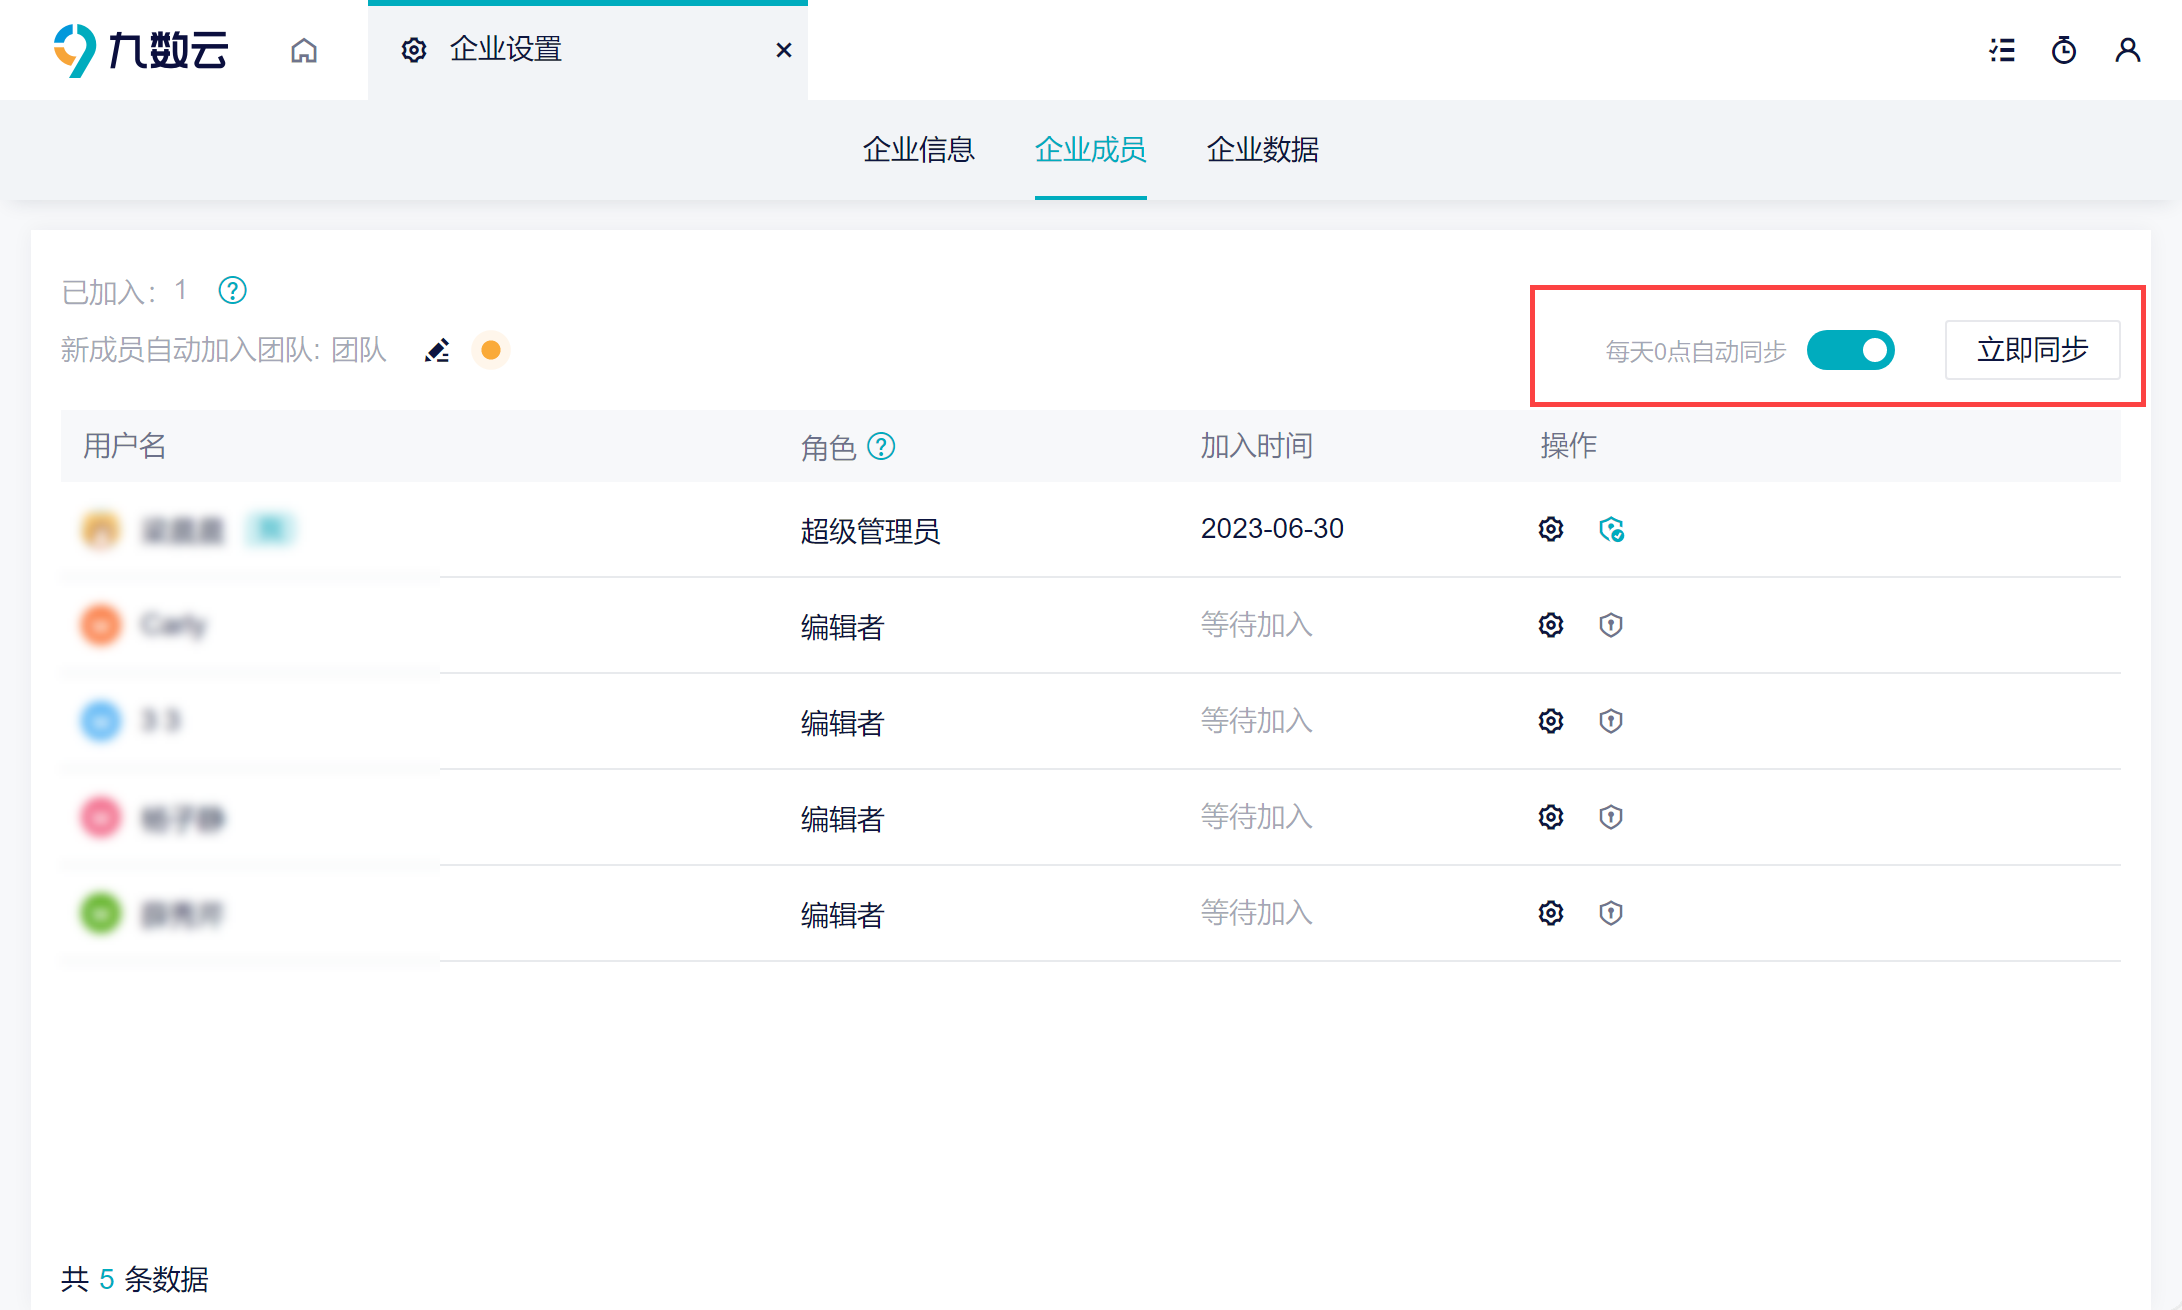
Task: Switch to the 企业数据 tab
Action: [x=1262, y=150]
